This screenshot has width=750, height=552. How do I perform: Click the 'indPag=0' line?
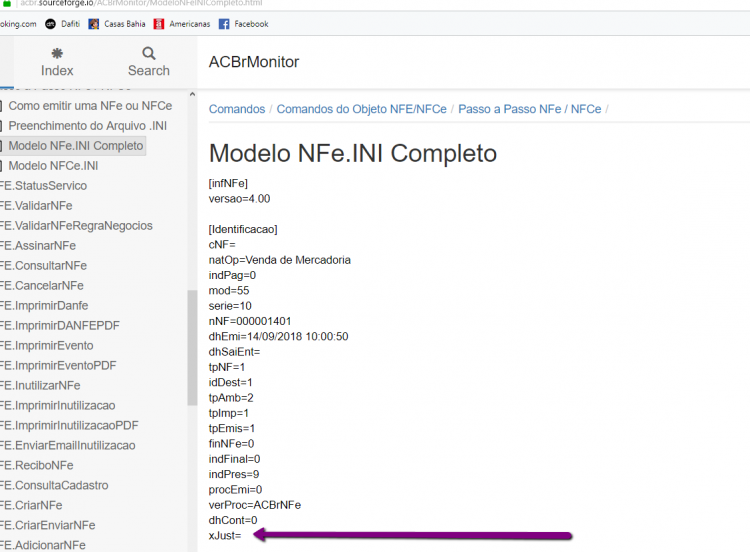pos(232,275)
